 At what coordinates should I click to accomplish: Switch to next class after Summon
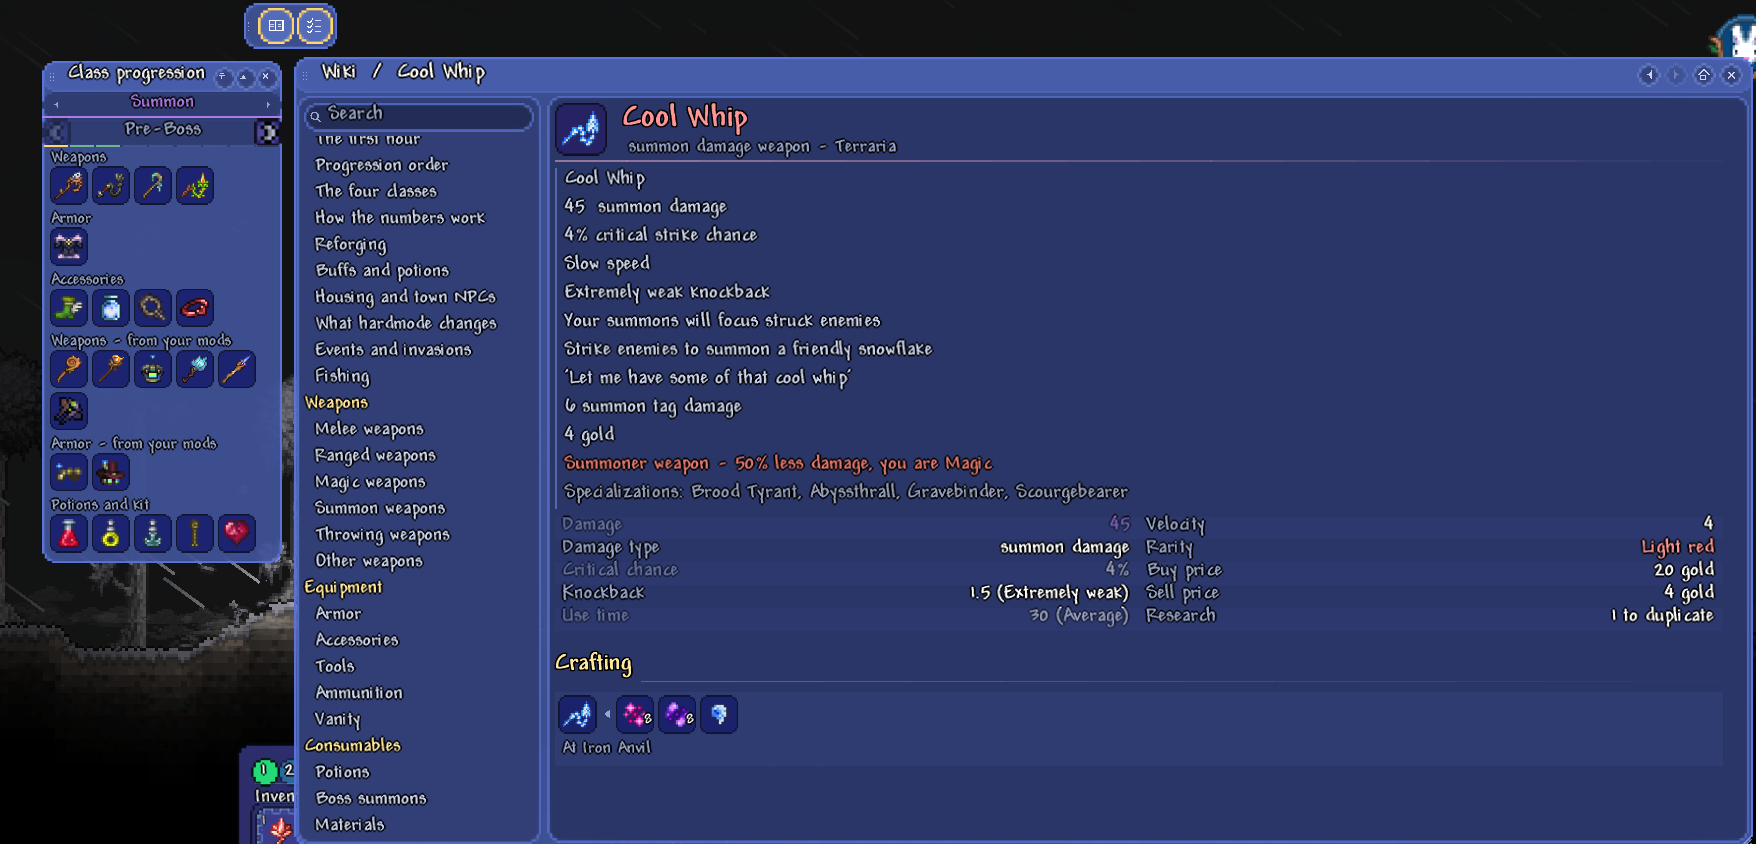268,103
